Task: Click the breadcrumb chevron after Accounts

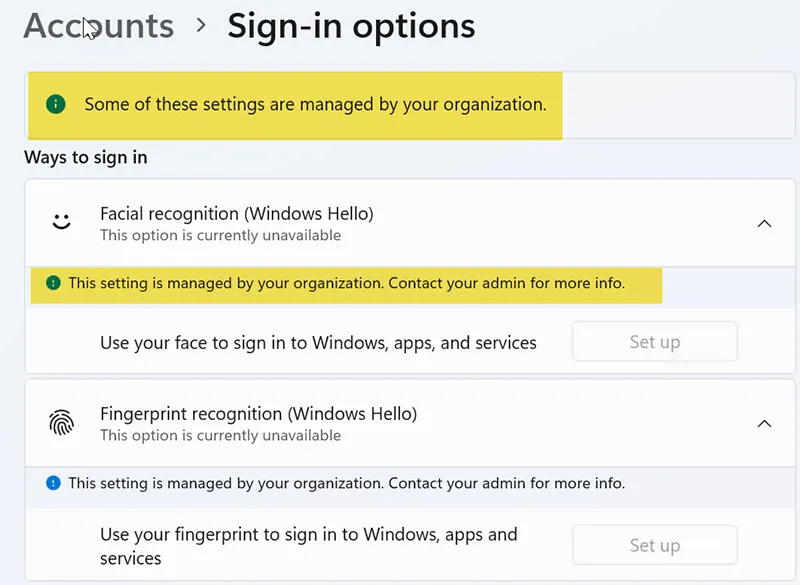Action: coord(201,27)
